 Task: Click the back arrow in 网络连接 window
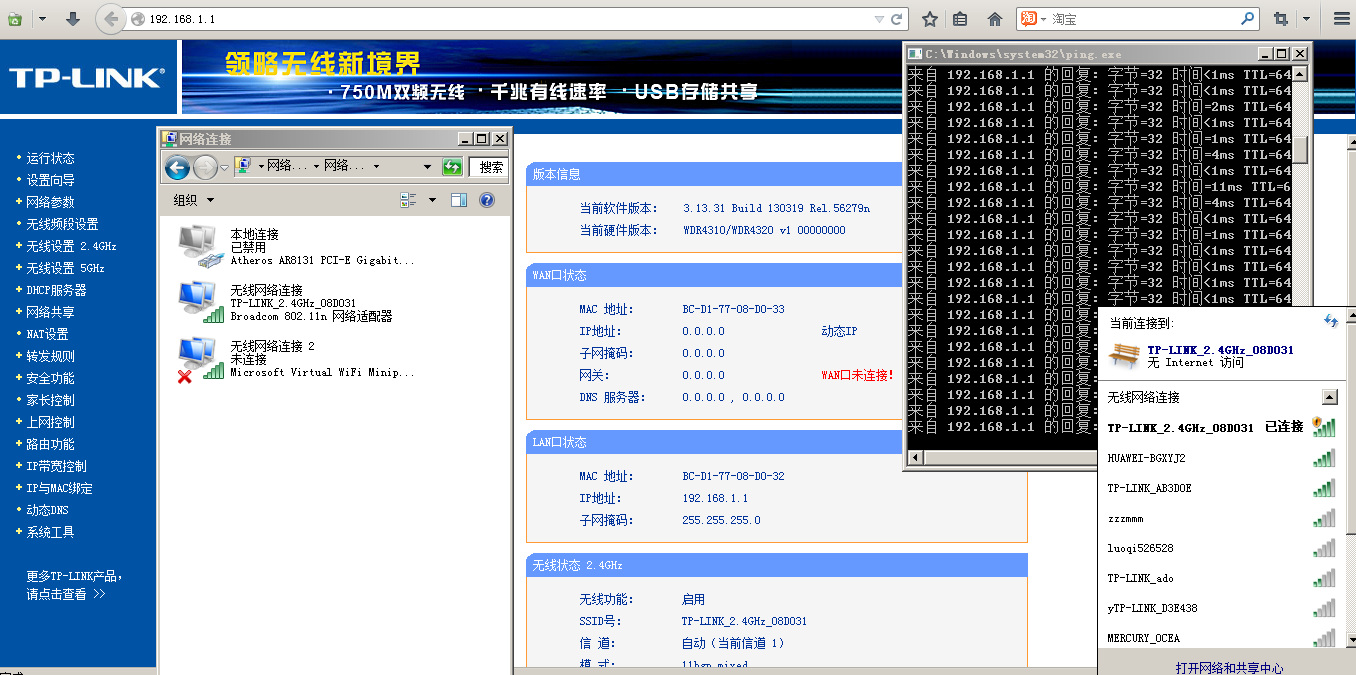[x=177, y=167]
